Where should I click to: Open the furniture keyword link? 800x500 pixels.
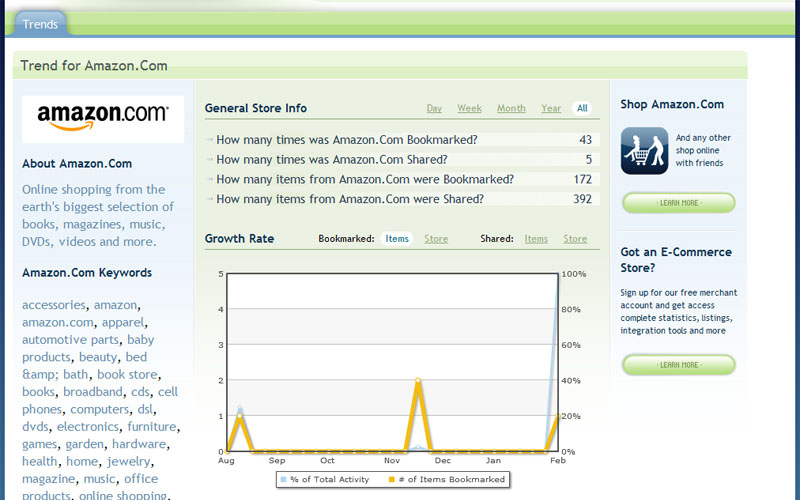(152, 427)
